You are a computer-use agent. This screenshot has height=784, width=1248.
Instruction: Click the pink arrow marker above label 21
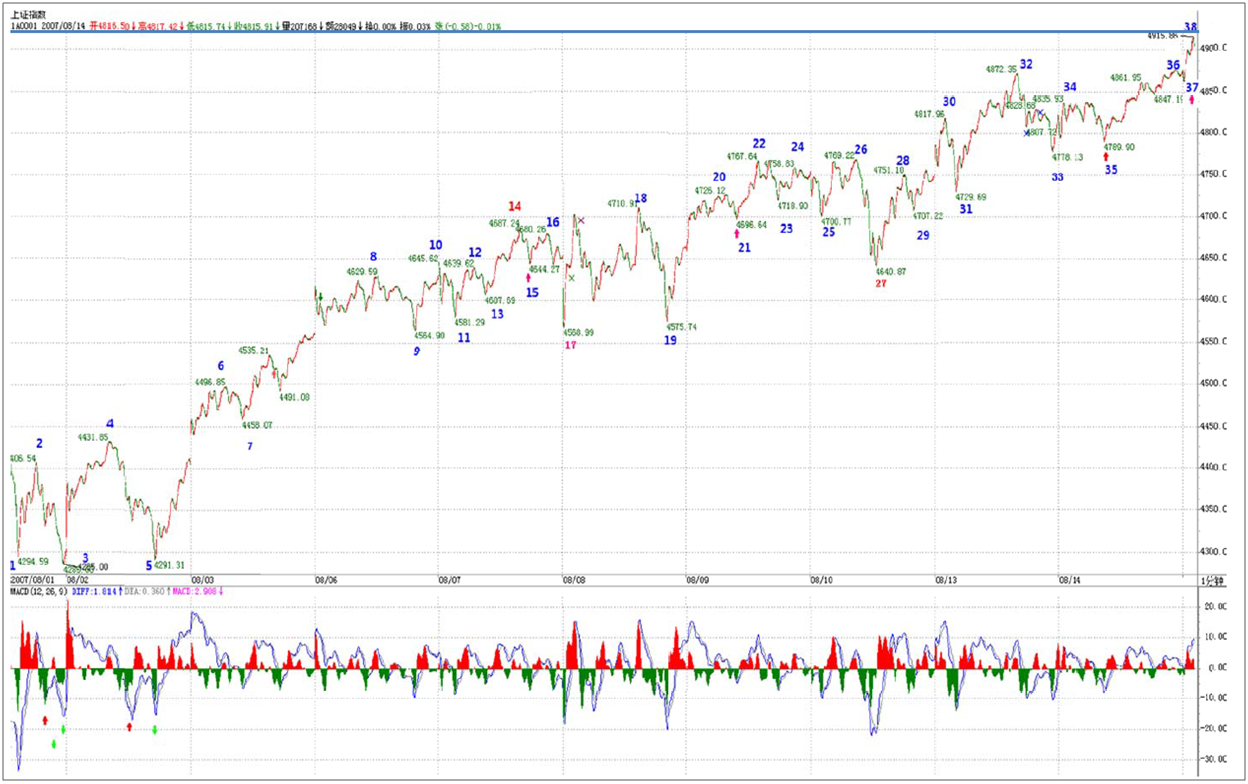click(737, 233)
